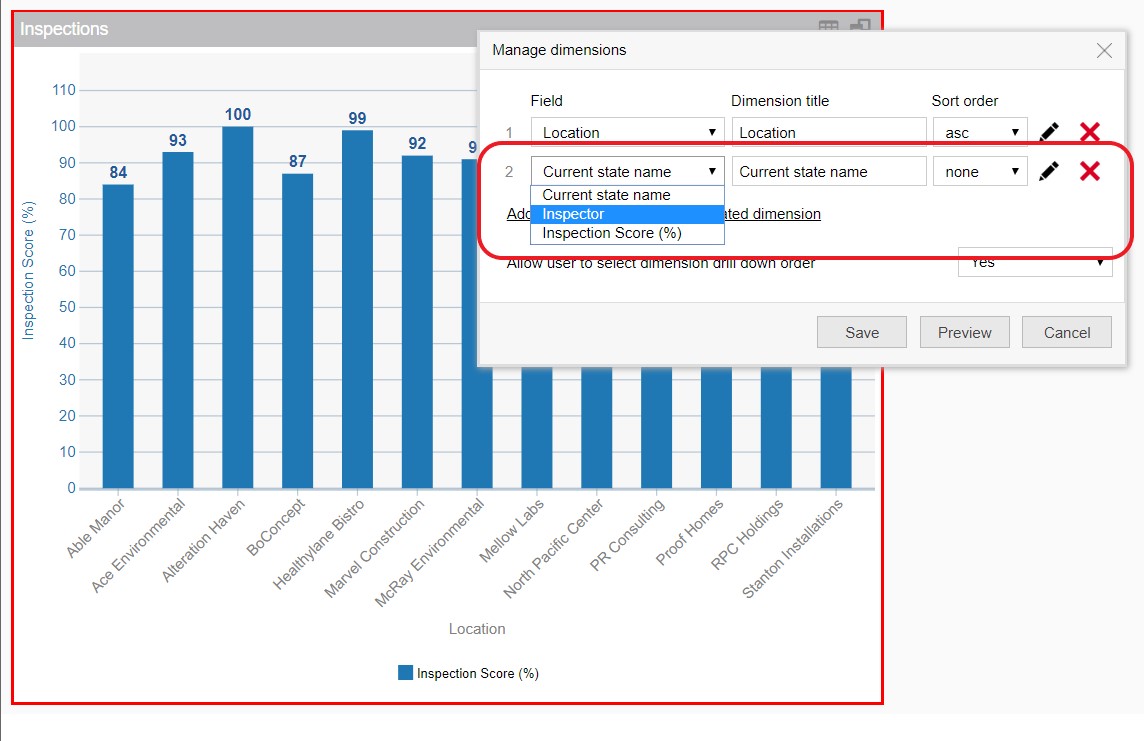Edit the Current state name dimension via pencil
The height and width of the screenshot is (741, 1144).
(1048, 172)
